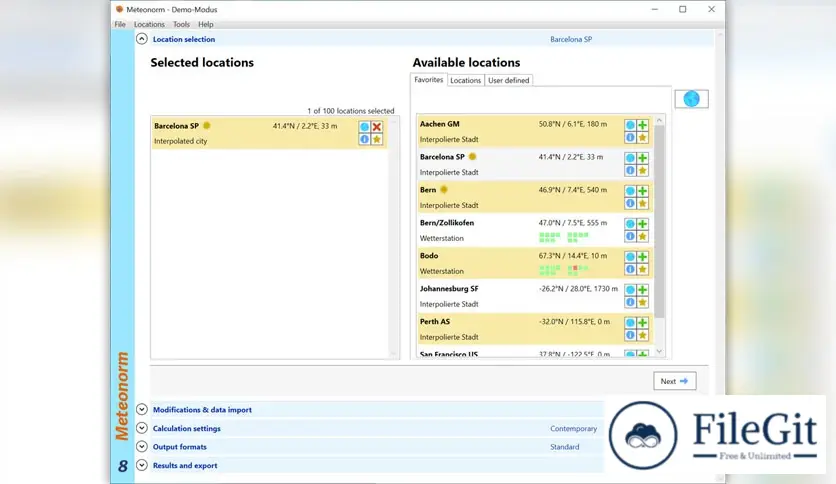Click the map globe icon for Bodo
This screenshot has width=836, height=484.
tap(630, 257)
